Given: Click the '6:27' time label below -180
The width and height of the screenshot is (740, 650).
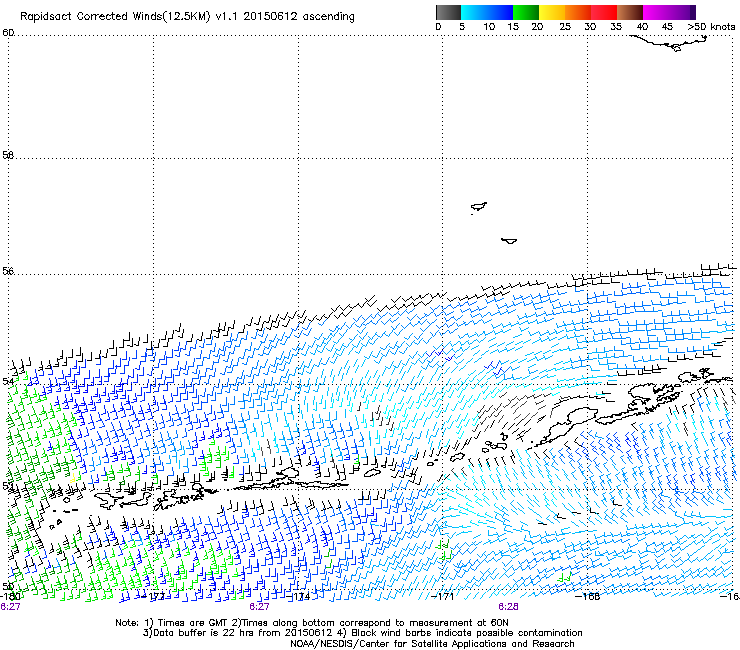Looking at the screenshot, I should tap(10, 607).
